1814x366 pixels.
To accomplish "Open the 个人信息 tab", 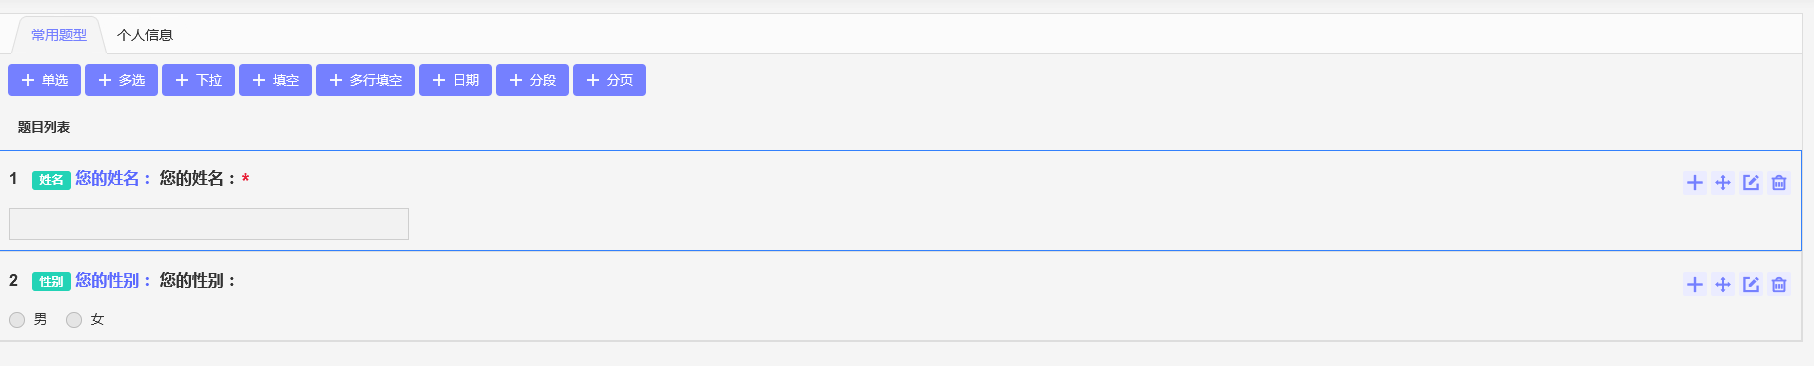I will (x=145, y=35).
